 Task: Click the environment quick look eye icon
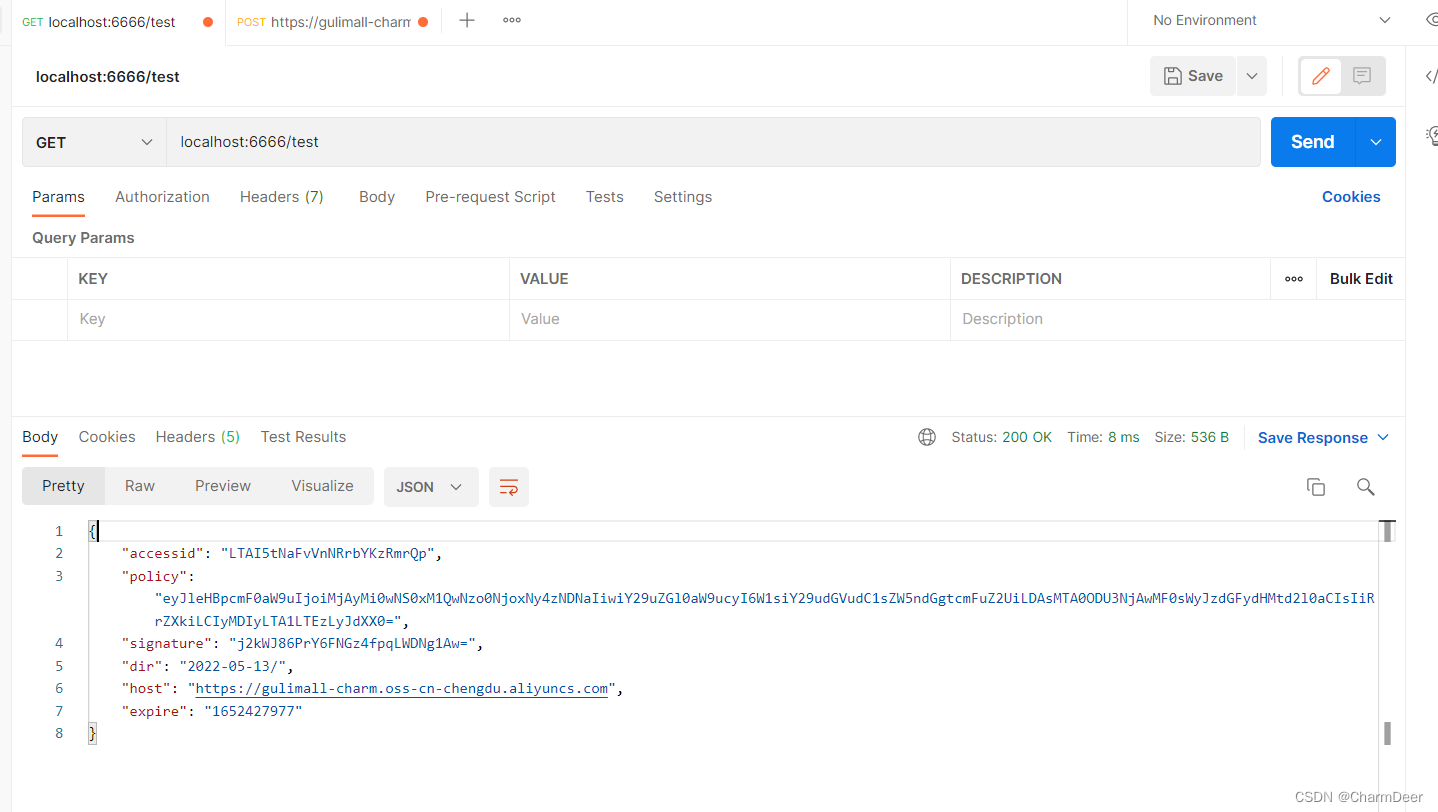[x=1431, y=20]
